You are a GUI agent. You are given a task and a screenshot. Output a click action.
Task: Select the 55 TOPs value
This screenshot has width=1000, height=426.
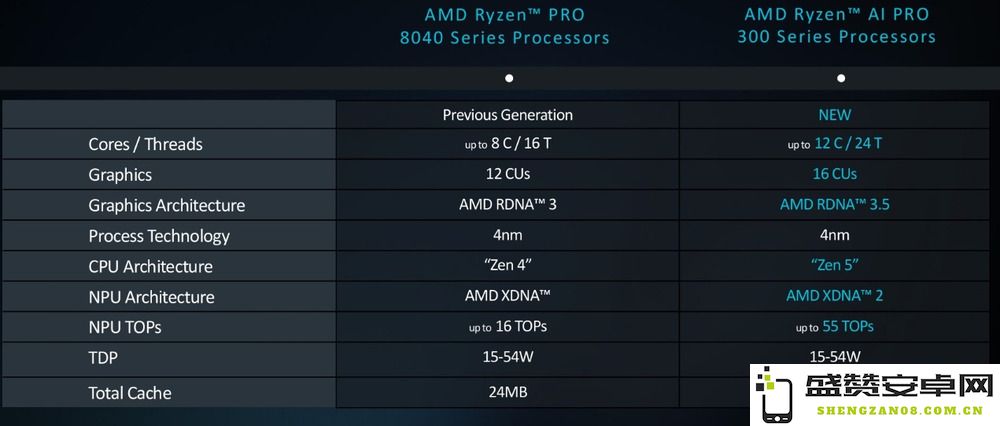click(848, 327)
